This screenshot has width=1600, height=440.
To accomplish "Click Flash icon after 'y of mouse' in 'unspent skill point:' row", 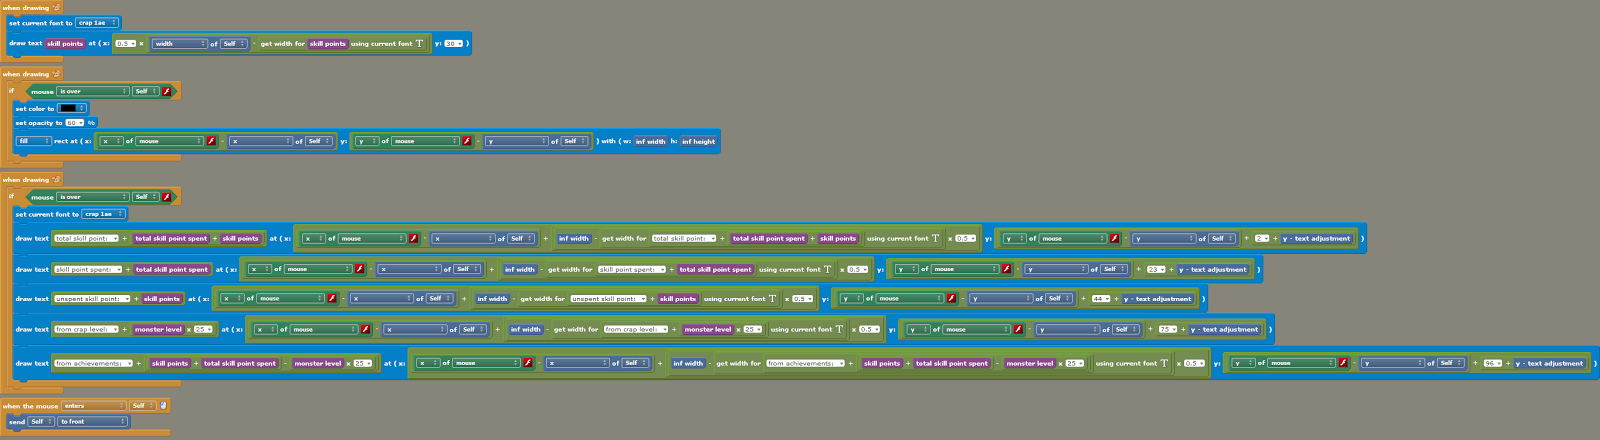I will pyautogui.click(x=951, y=299).
